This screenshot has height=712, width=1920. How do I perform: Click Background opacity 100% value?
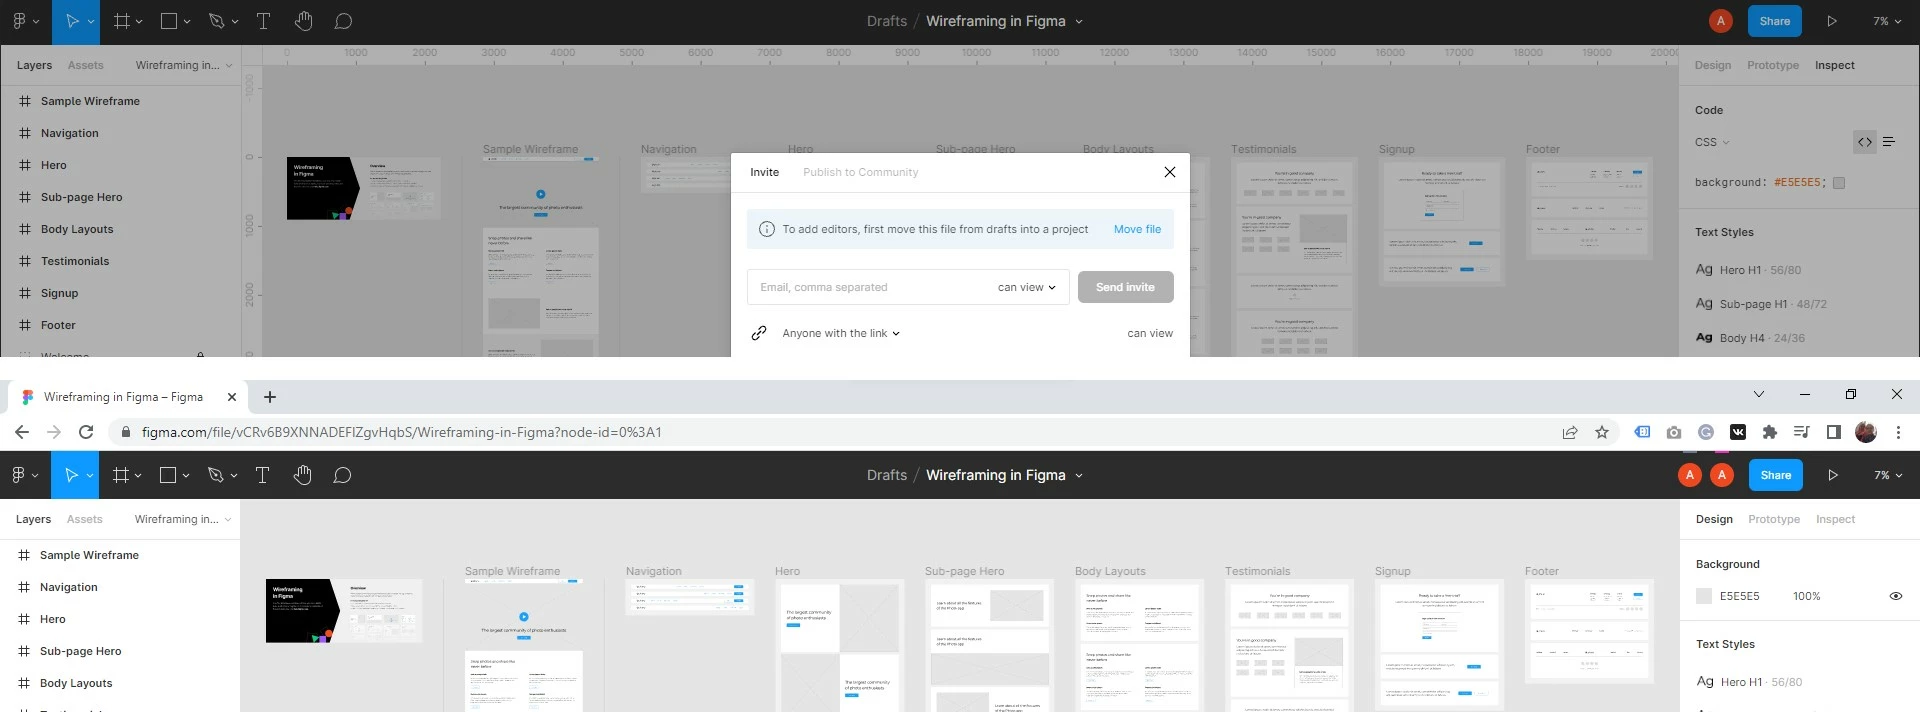click(x=1807, y=596)
